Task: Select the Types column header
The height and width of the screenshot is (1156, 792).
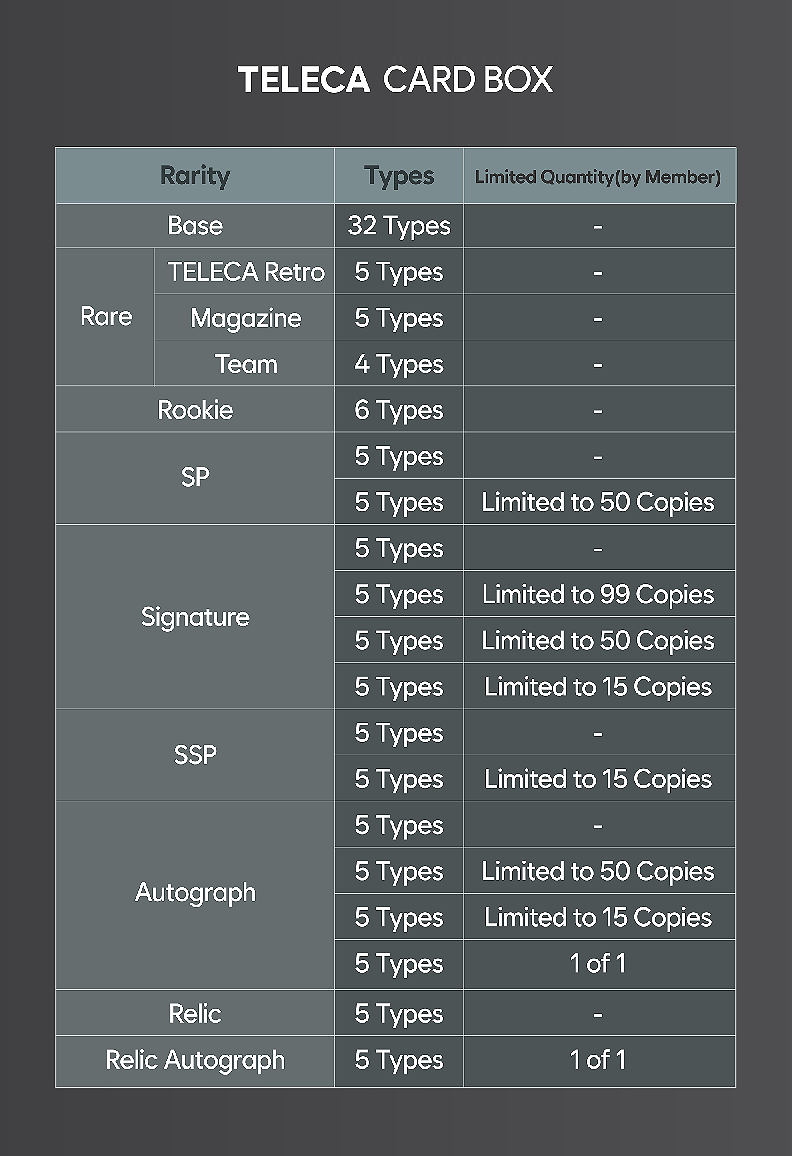Action: 399,175
